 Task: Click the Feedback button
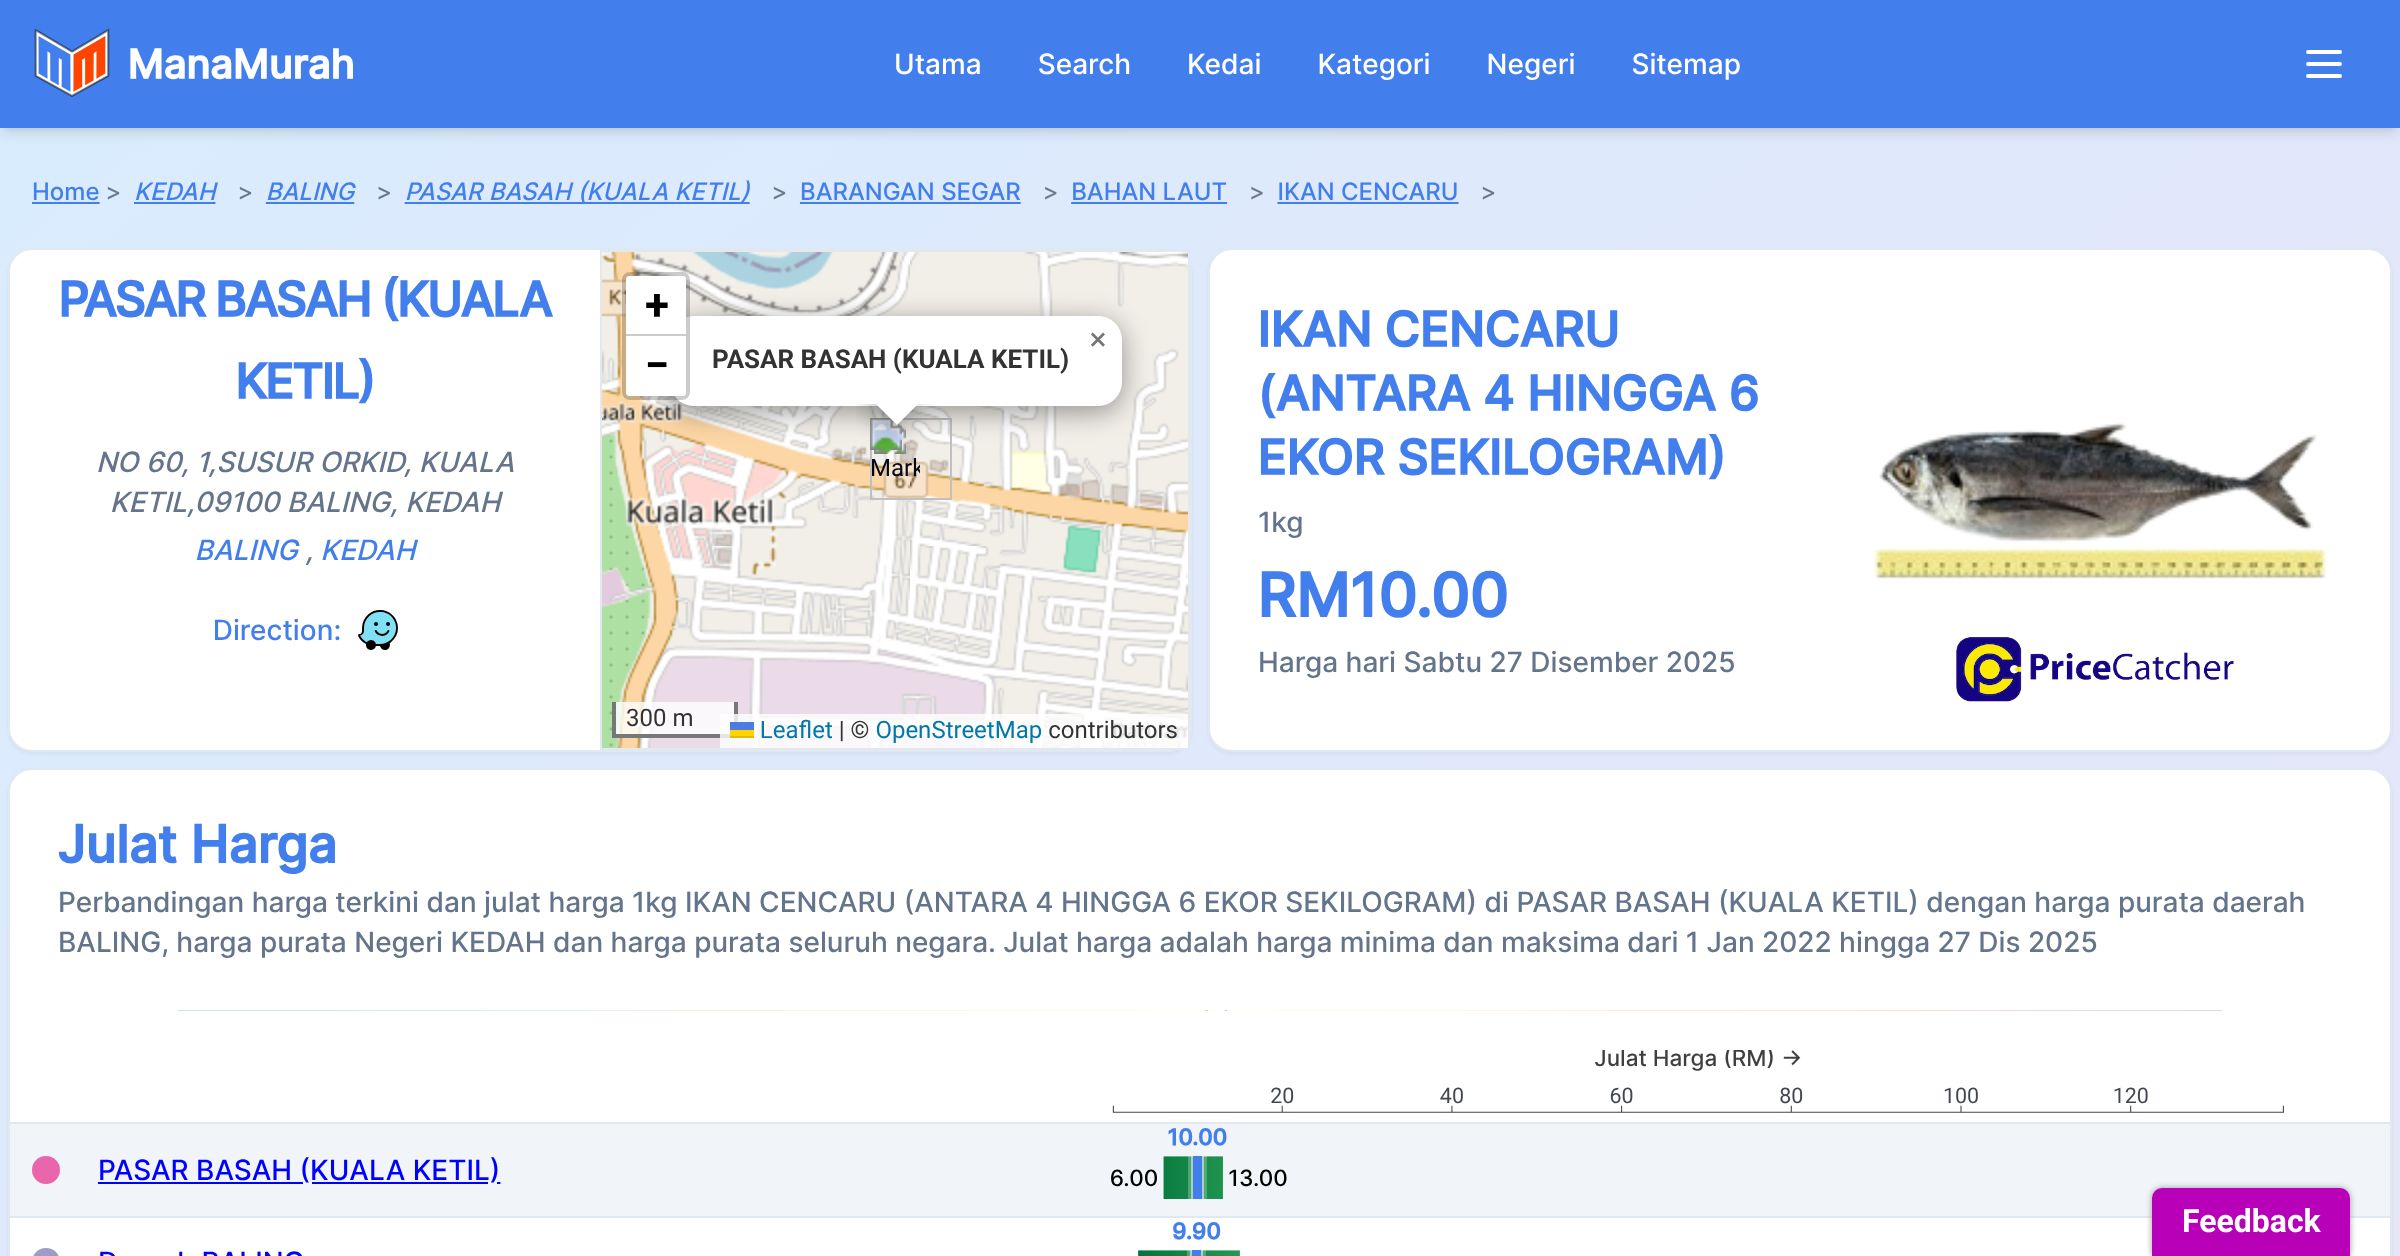click(2250, 1220)
